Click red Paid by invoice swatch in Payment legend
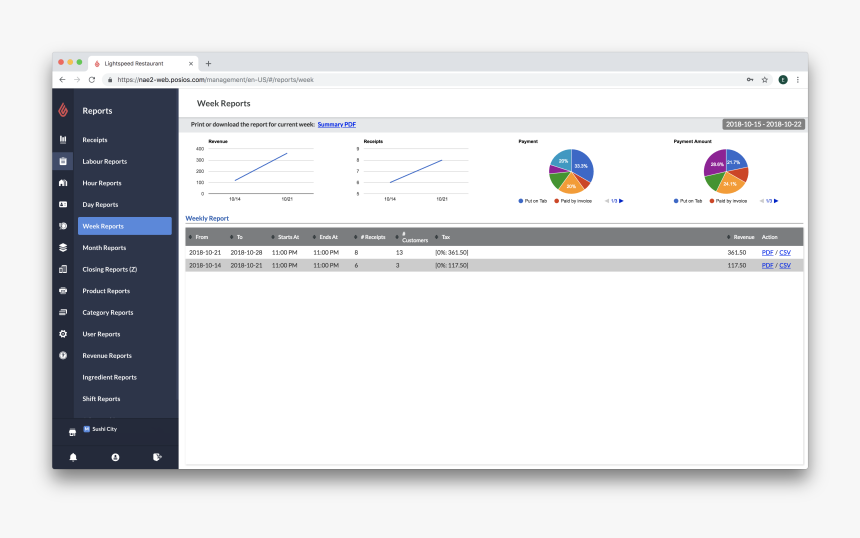 click(557, 201)
